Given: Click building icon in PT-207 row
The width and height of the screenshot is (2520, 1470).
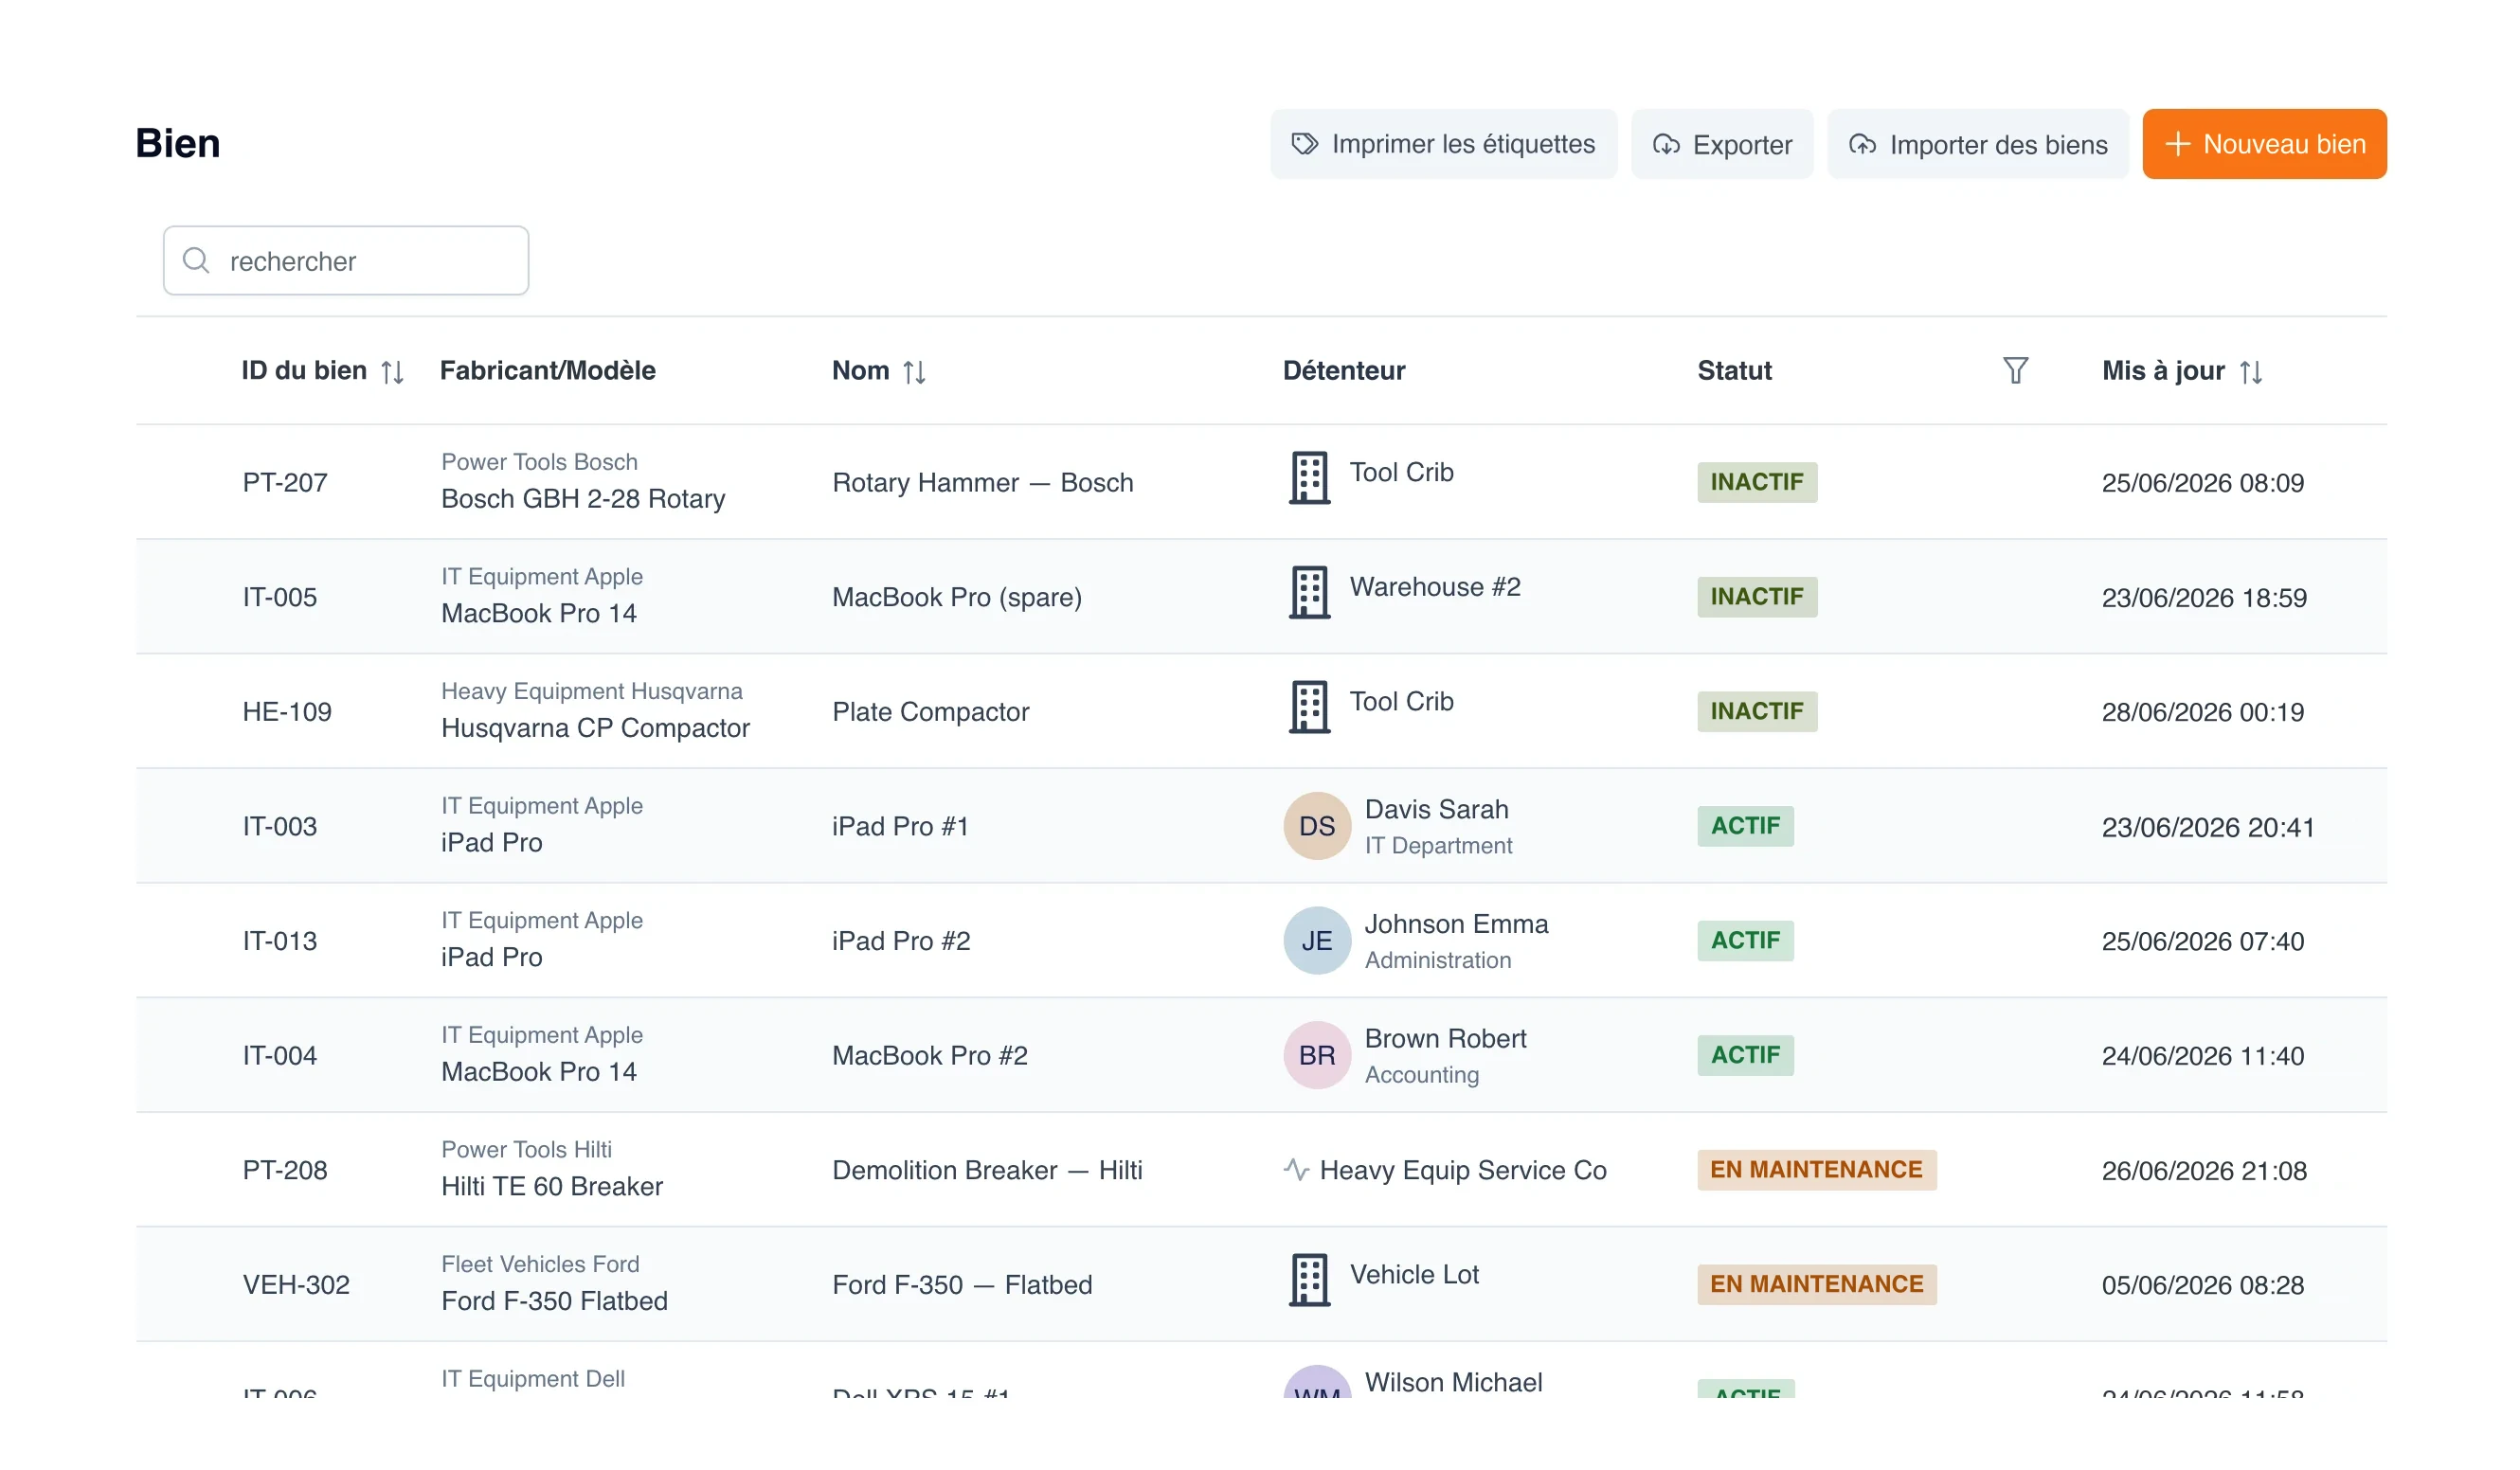Looking at the screenshot, I should [x=1309, y=478].
